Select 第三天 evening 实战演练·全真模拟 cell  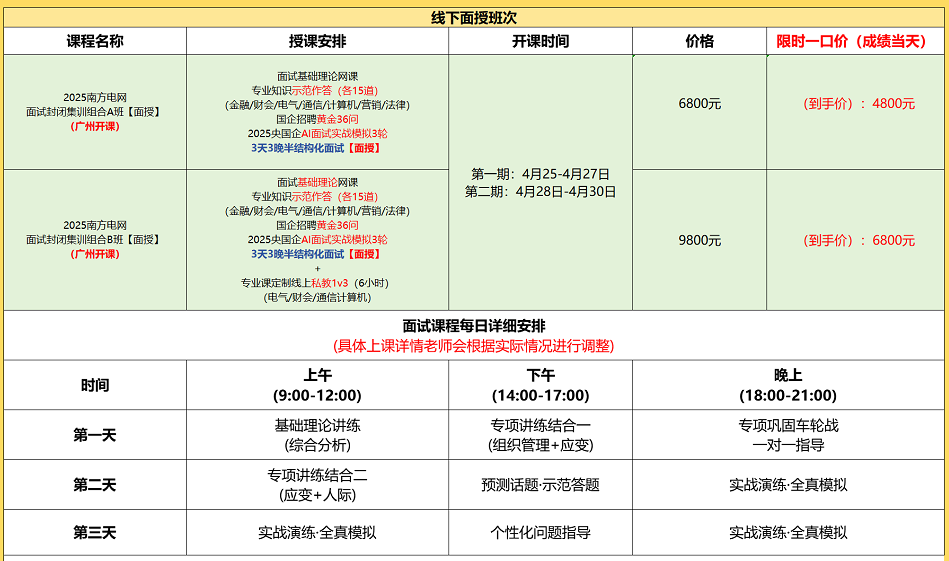point(788,532)
